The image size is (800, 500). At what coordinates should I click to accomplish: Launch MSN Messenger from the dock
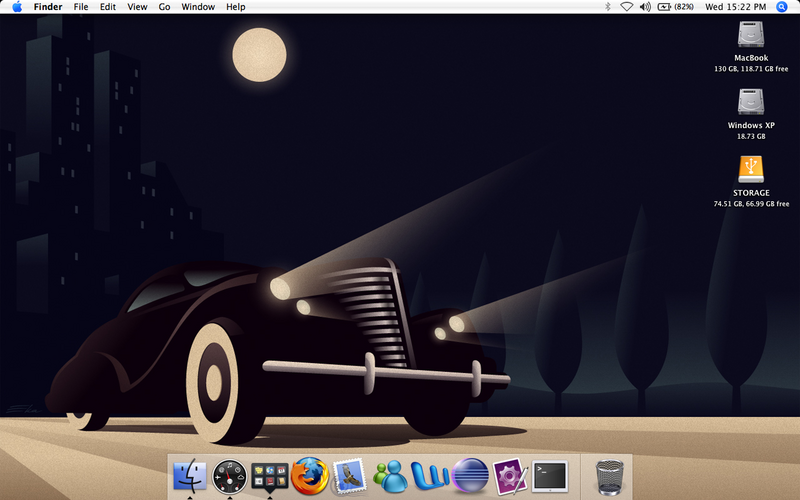pyautogui.click(x=389, y=475)
